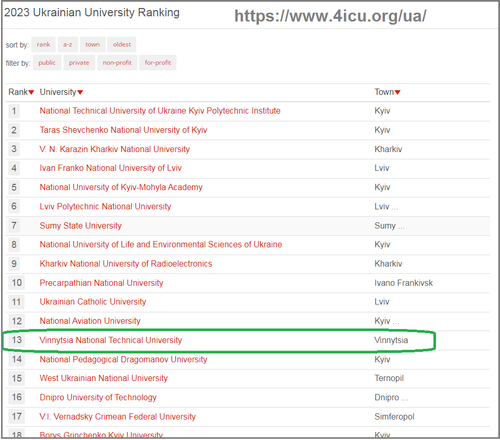
Task: Open Lviv Polytechnic National University link
Action: pos(105,206)
